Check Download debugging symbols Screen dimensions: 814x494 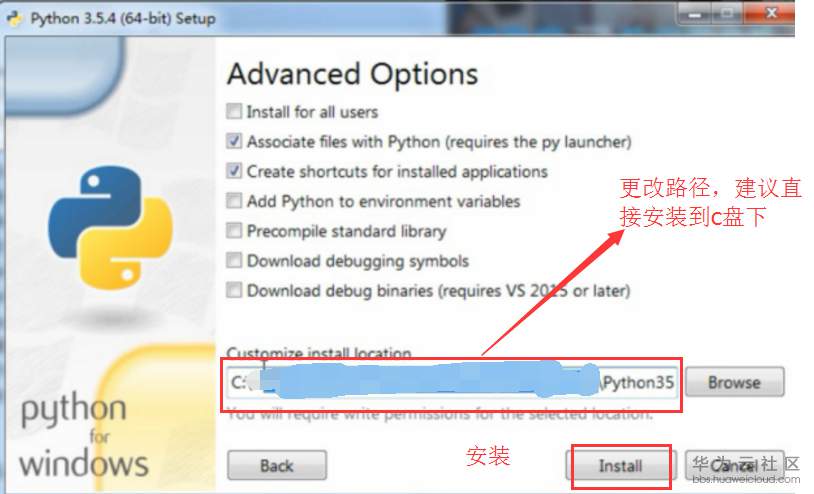tap(234, 260)
